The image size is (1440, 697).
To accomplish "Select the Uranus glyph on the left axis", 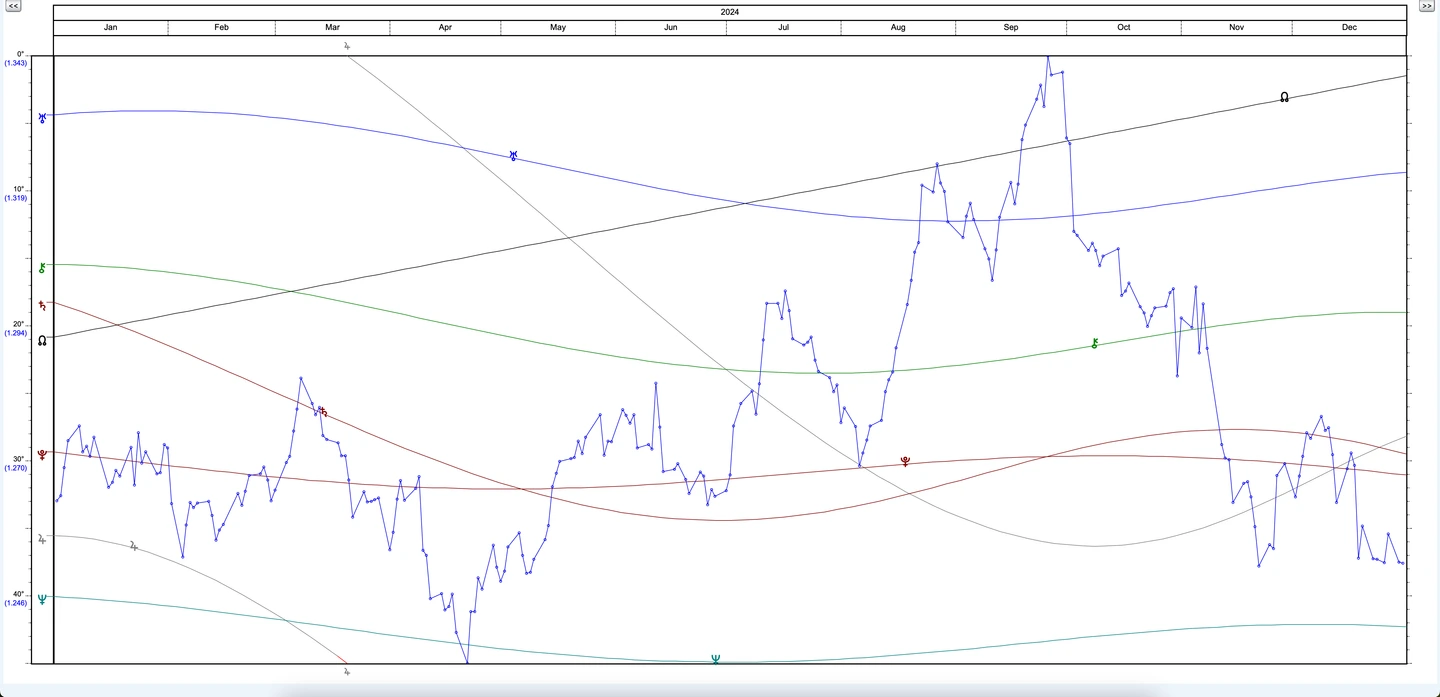I will pos(42,117).
